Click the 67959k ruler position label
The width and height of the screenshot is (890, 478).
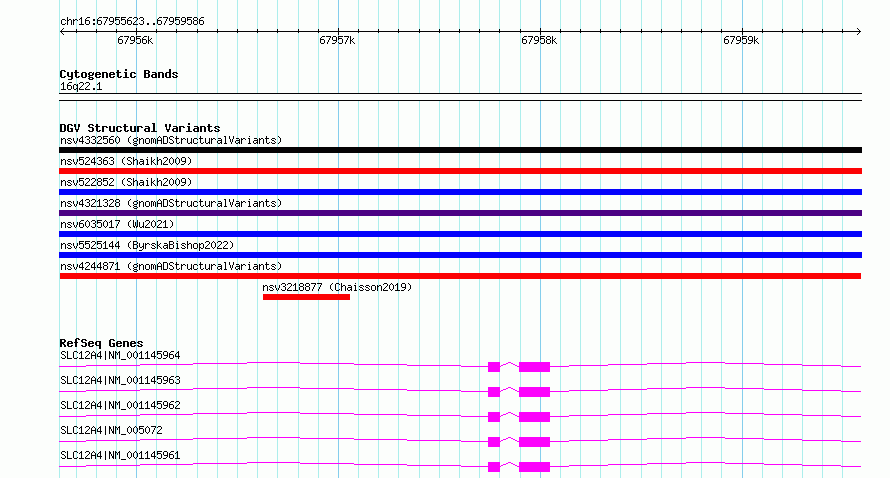741,40
